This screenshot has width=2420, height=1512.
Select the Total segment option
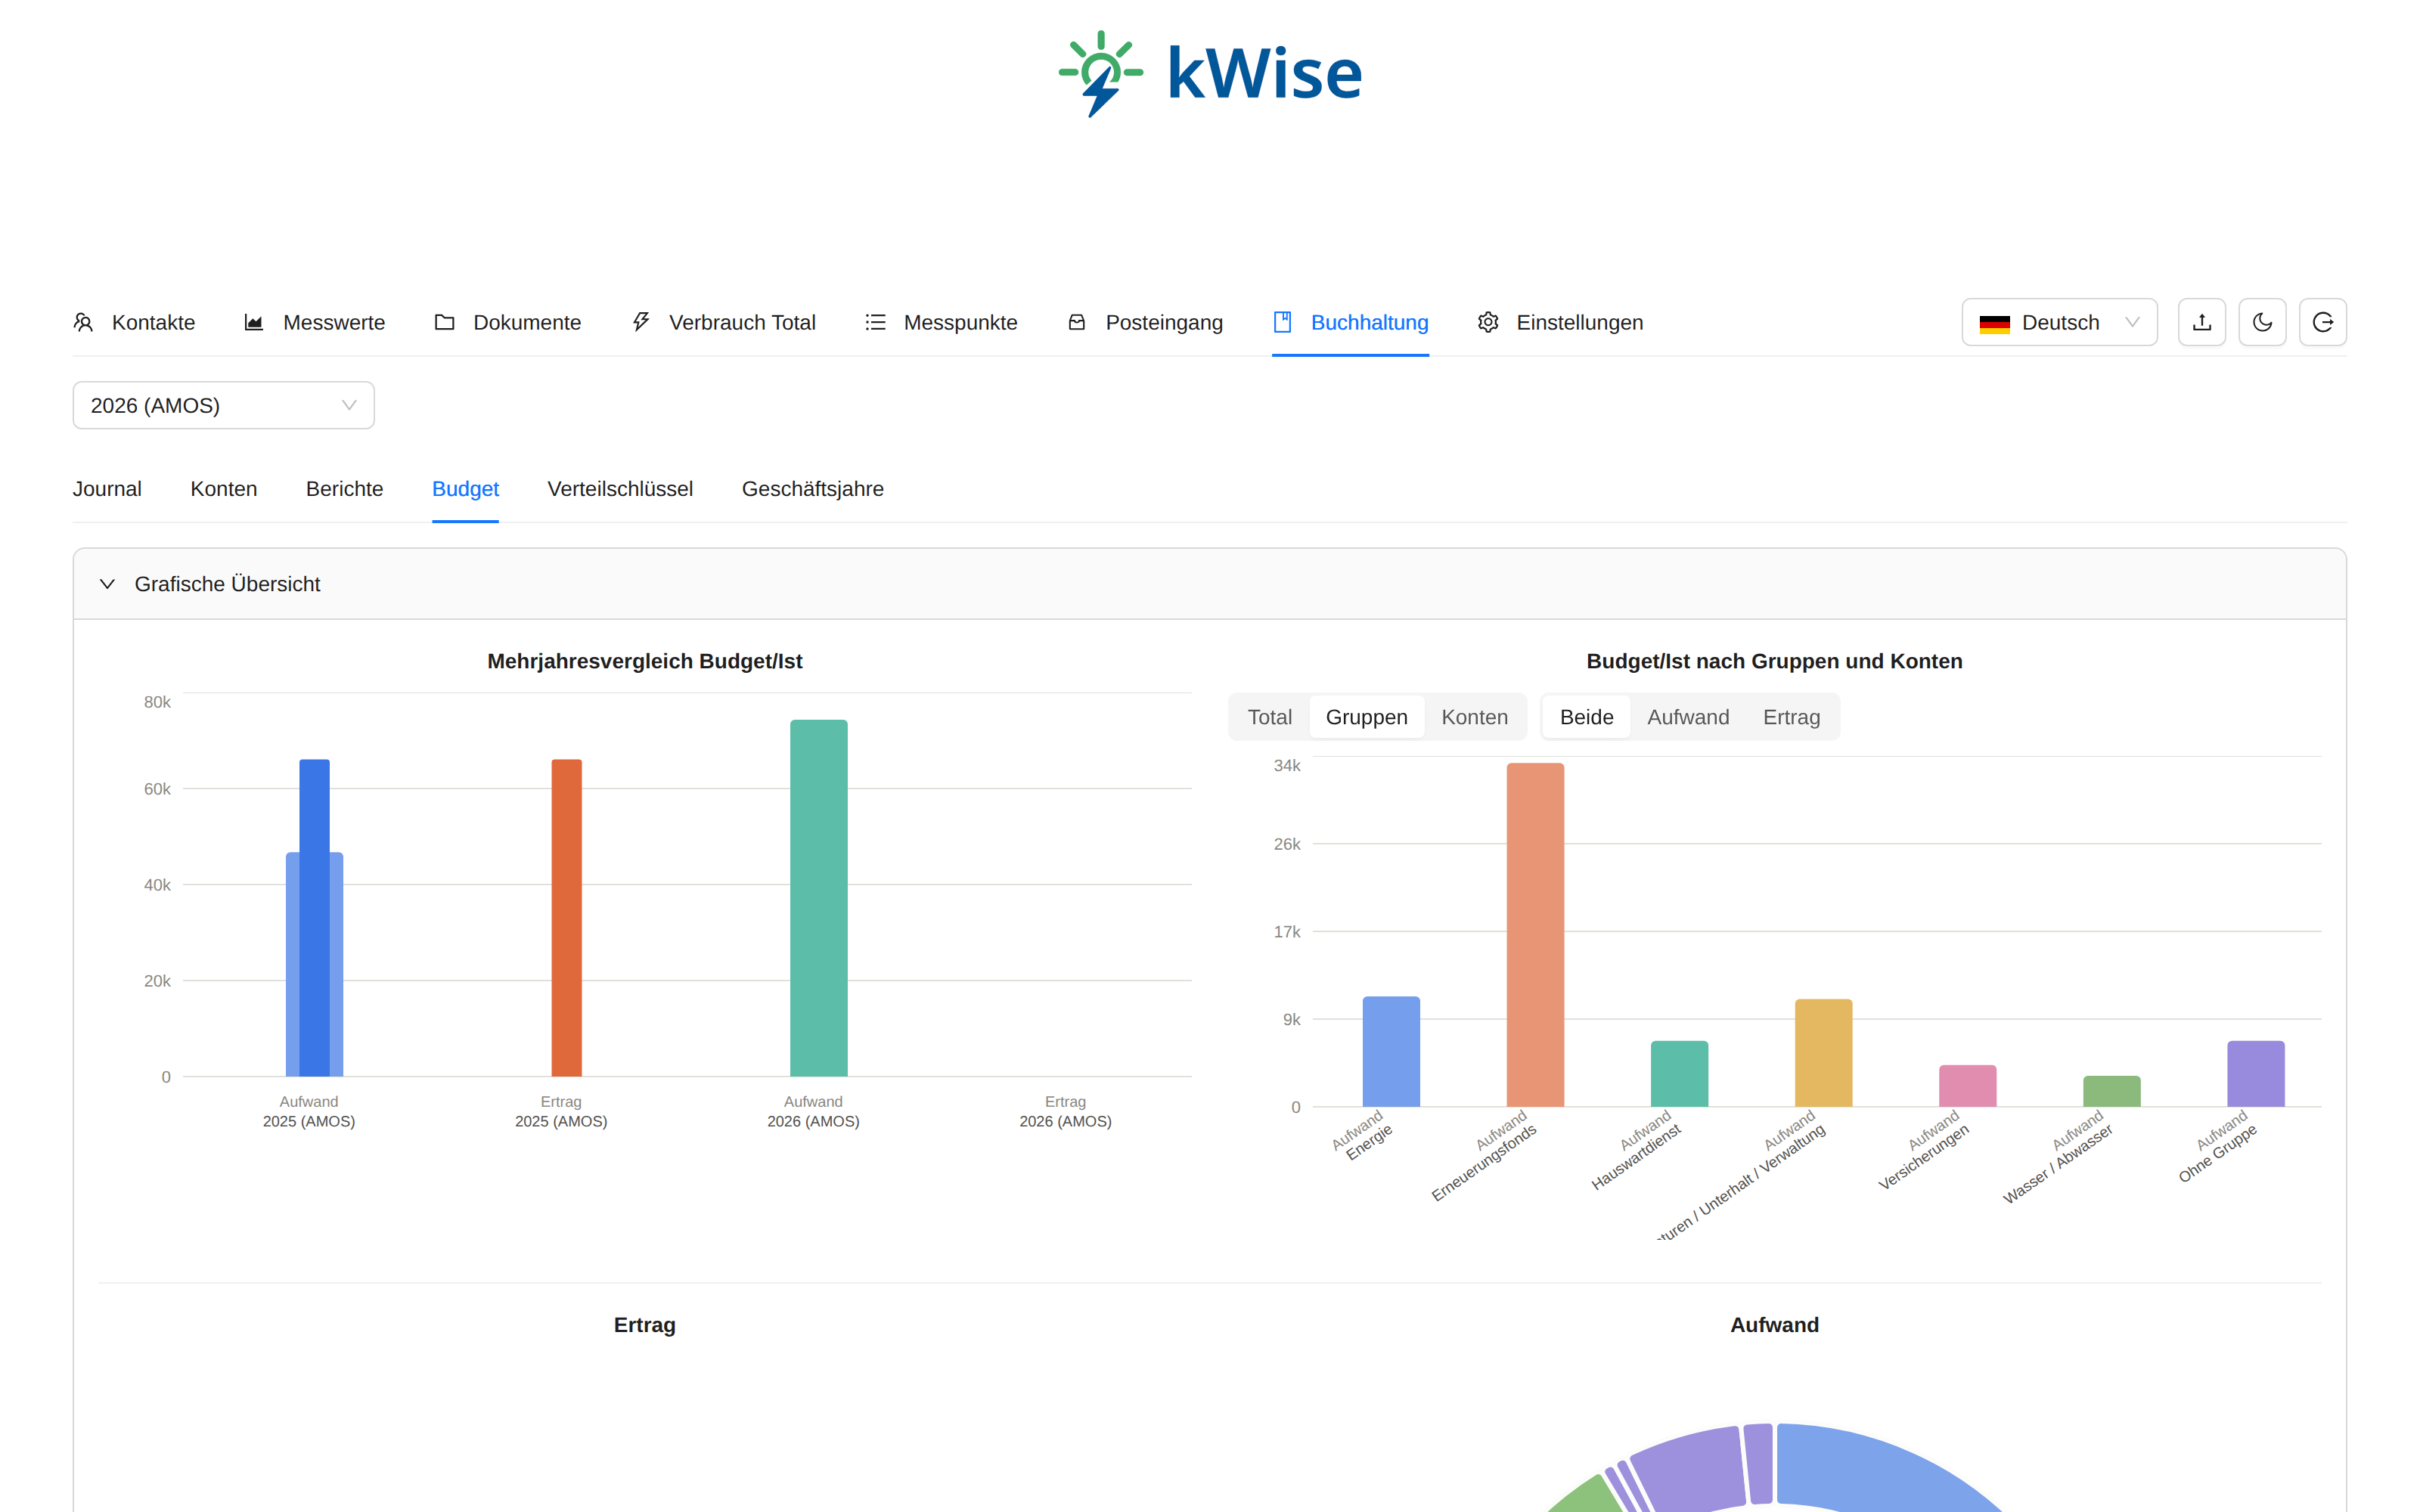click(x=1269, y=717)
